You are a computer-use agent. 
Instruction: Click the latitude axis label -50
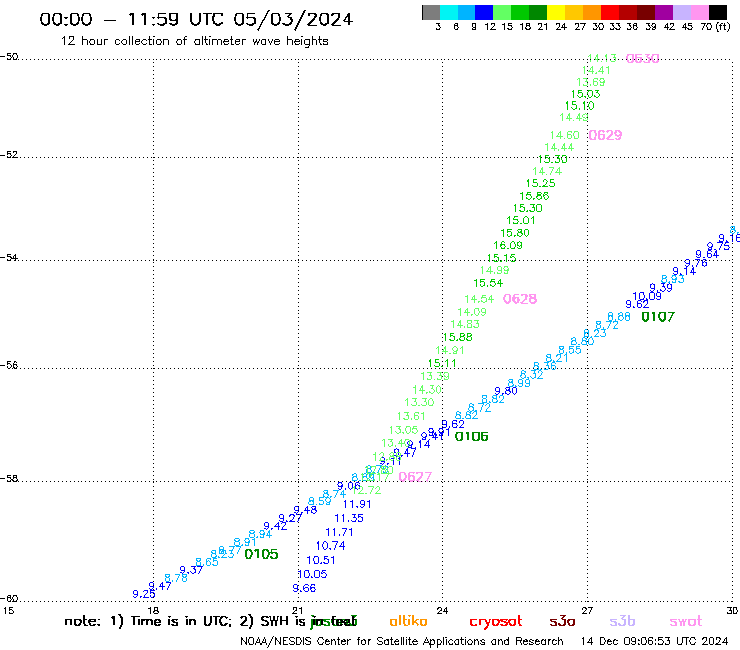9,57
